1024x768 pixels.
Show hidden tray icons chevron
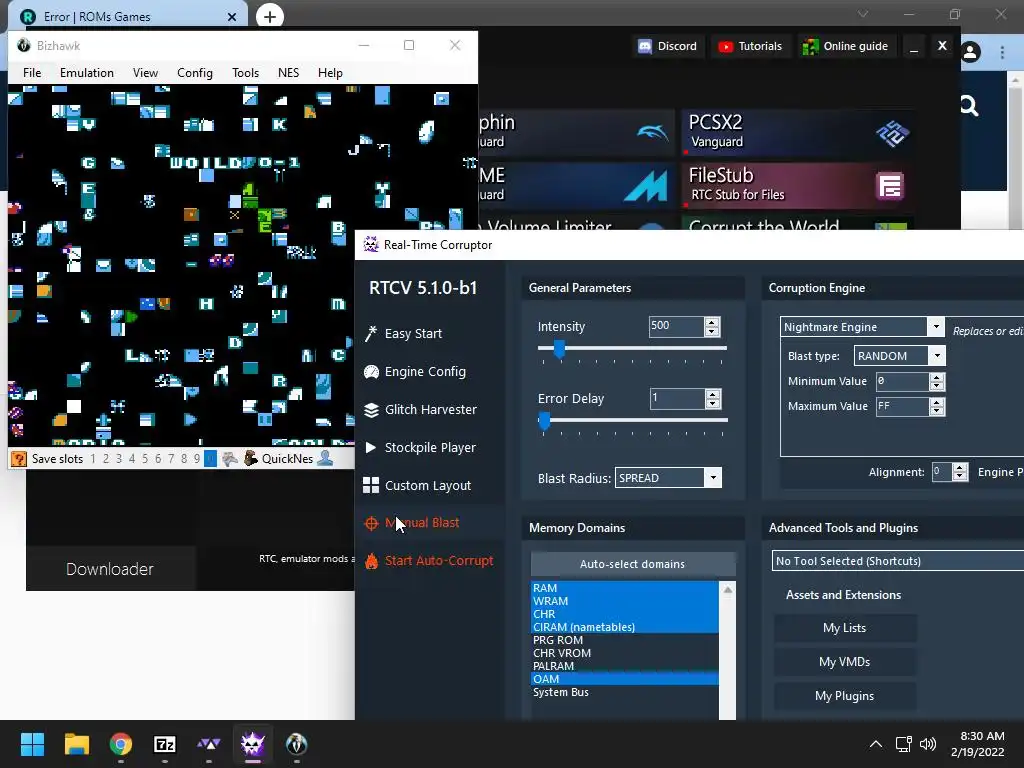(876, 744)
